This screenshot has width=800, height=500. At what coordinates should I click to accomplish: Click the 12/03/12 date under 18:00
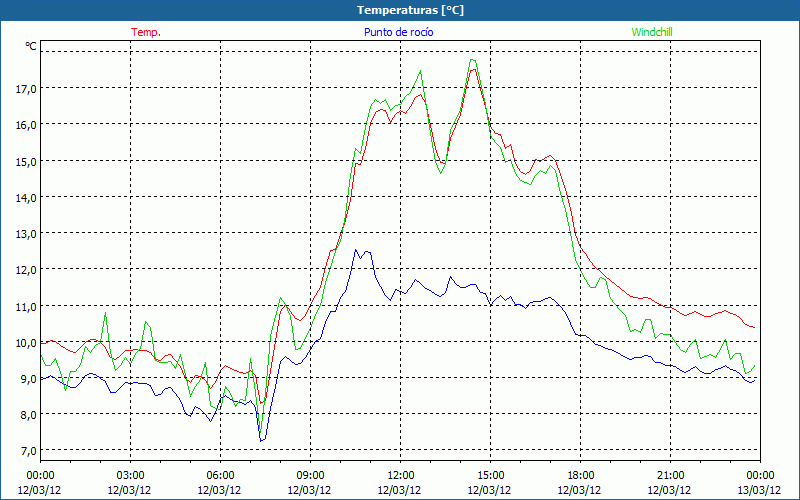coord(579,490)
